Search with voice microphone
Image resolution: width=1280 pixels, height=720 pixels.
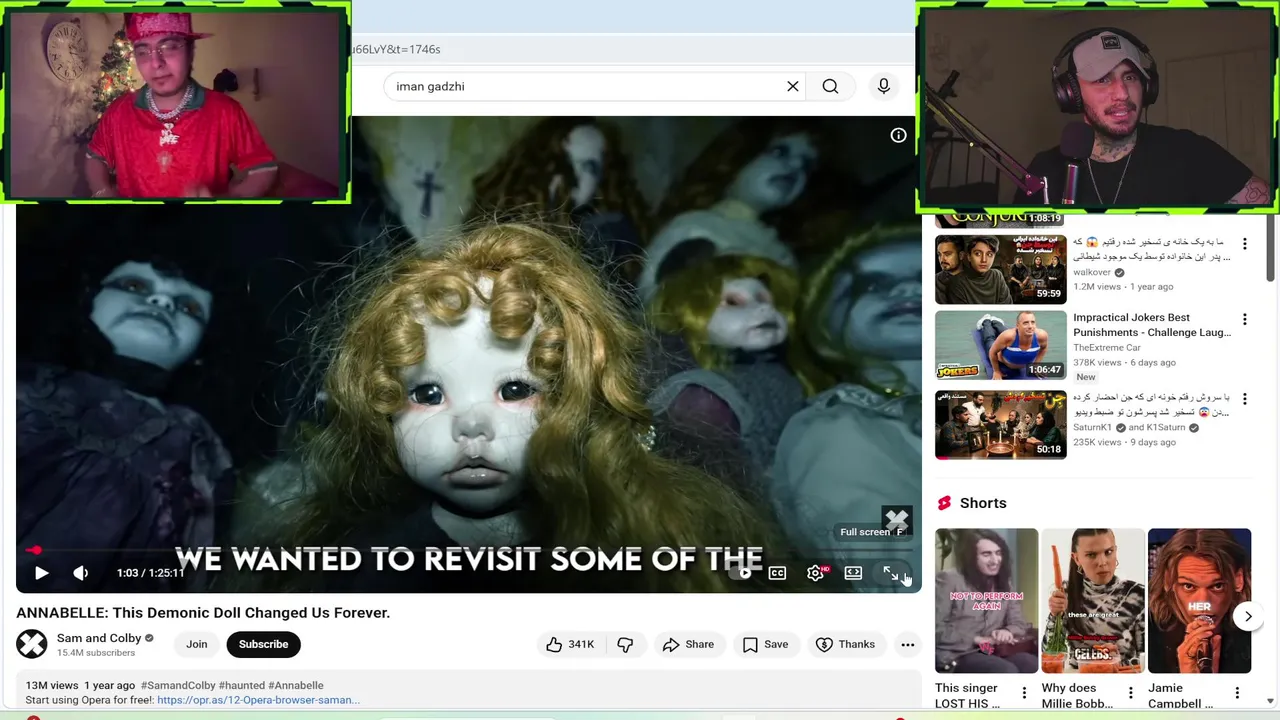coord(883,86)
